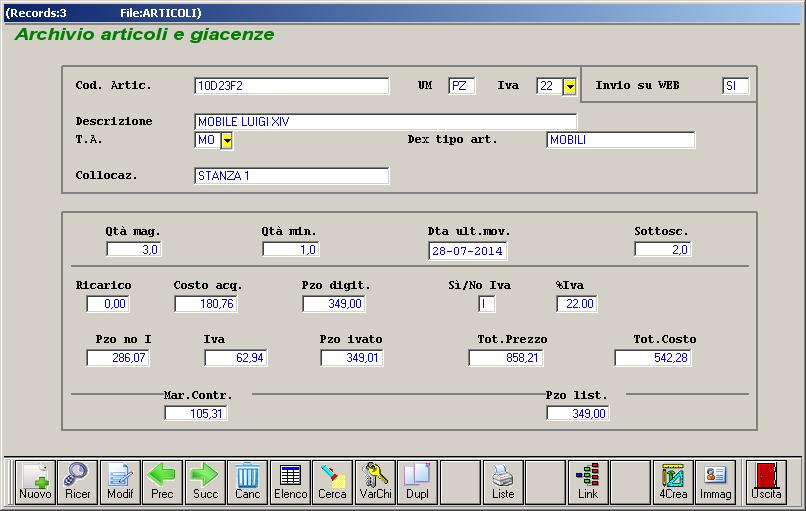Open VarChi keys icon
The width and height of the screenshot is (806, 511).
coord(375,482)
